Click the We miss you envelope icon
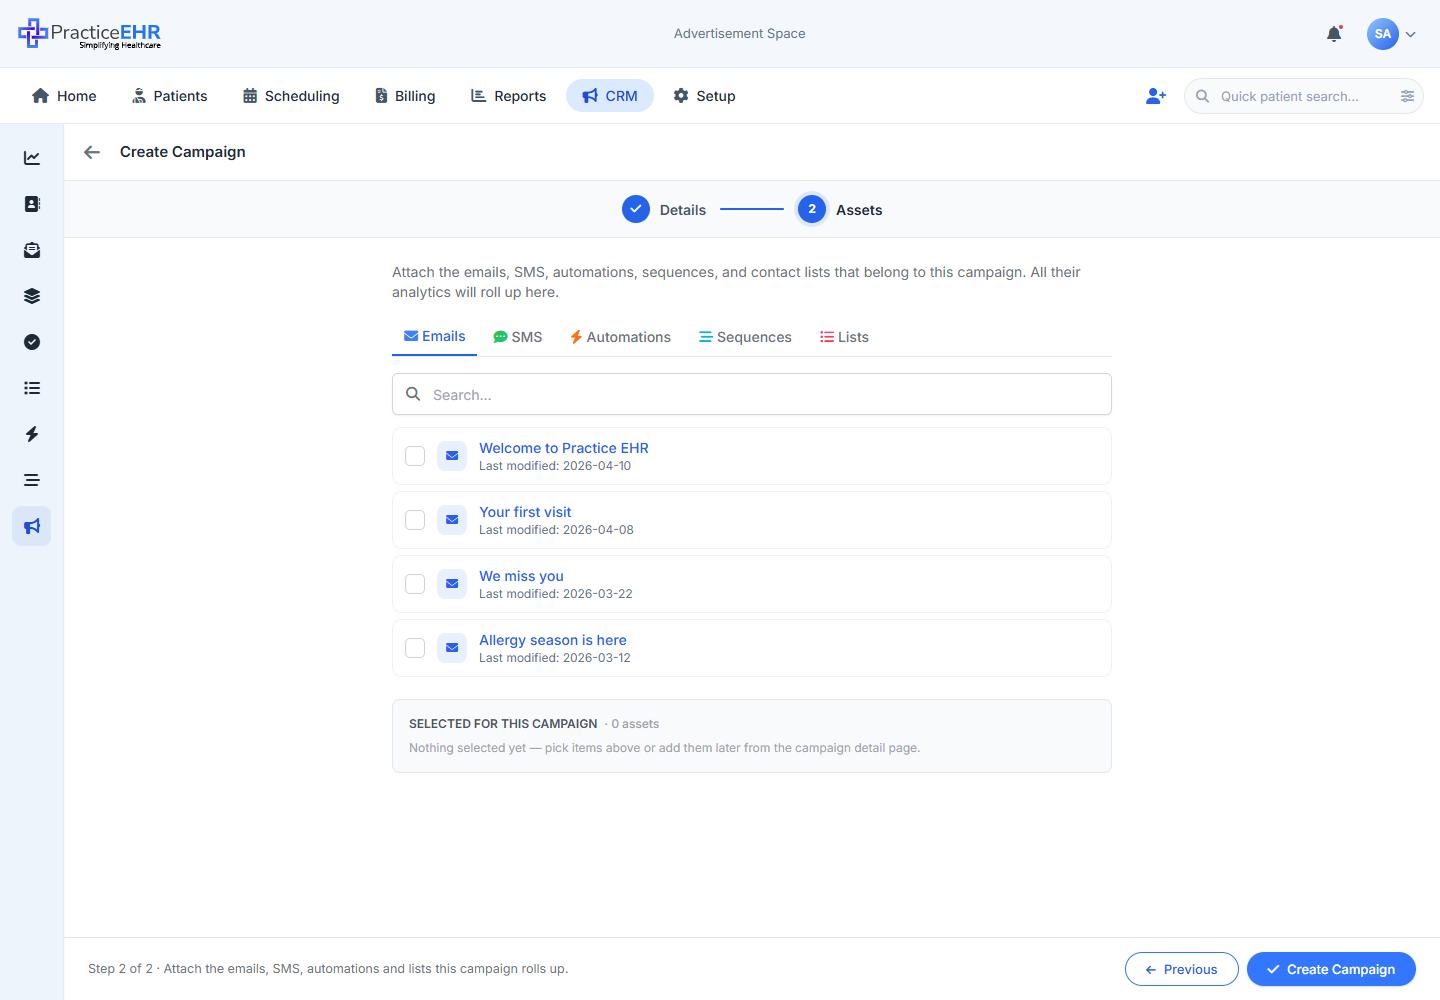 point(452,584)
